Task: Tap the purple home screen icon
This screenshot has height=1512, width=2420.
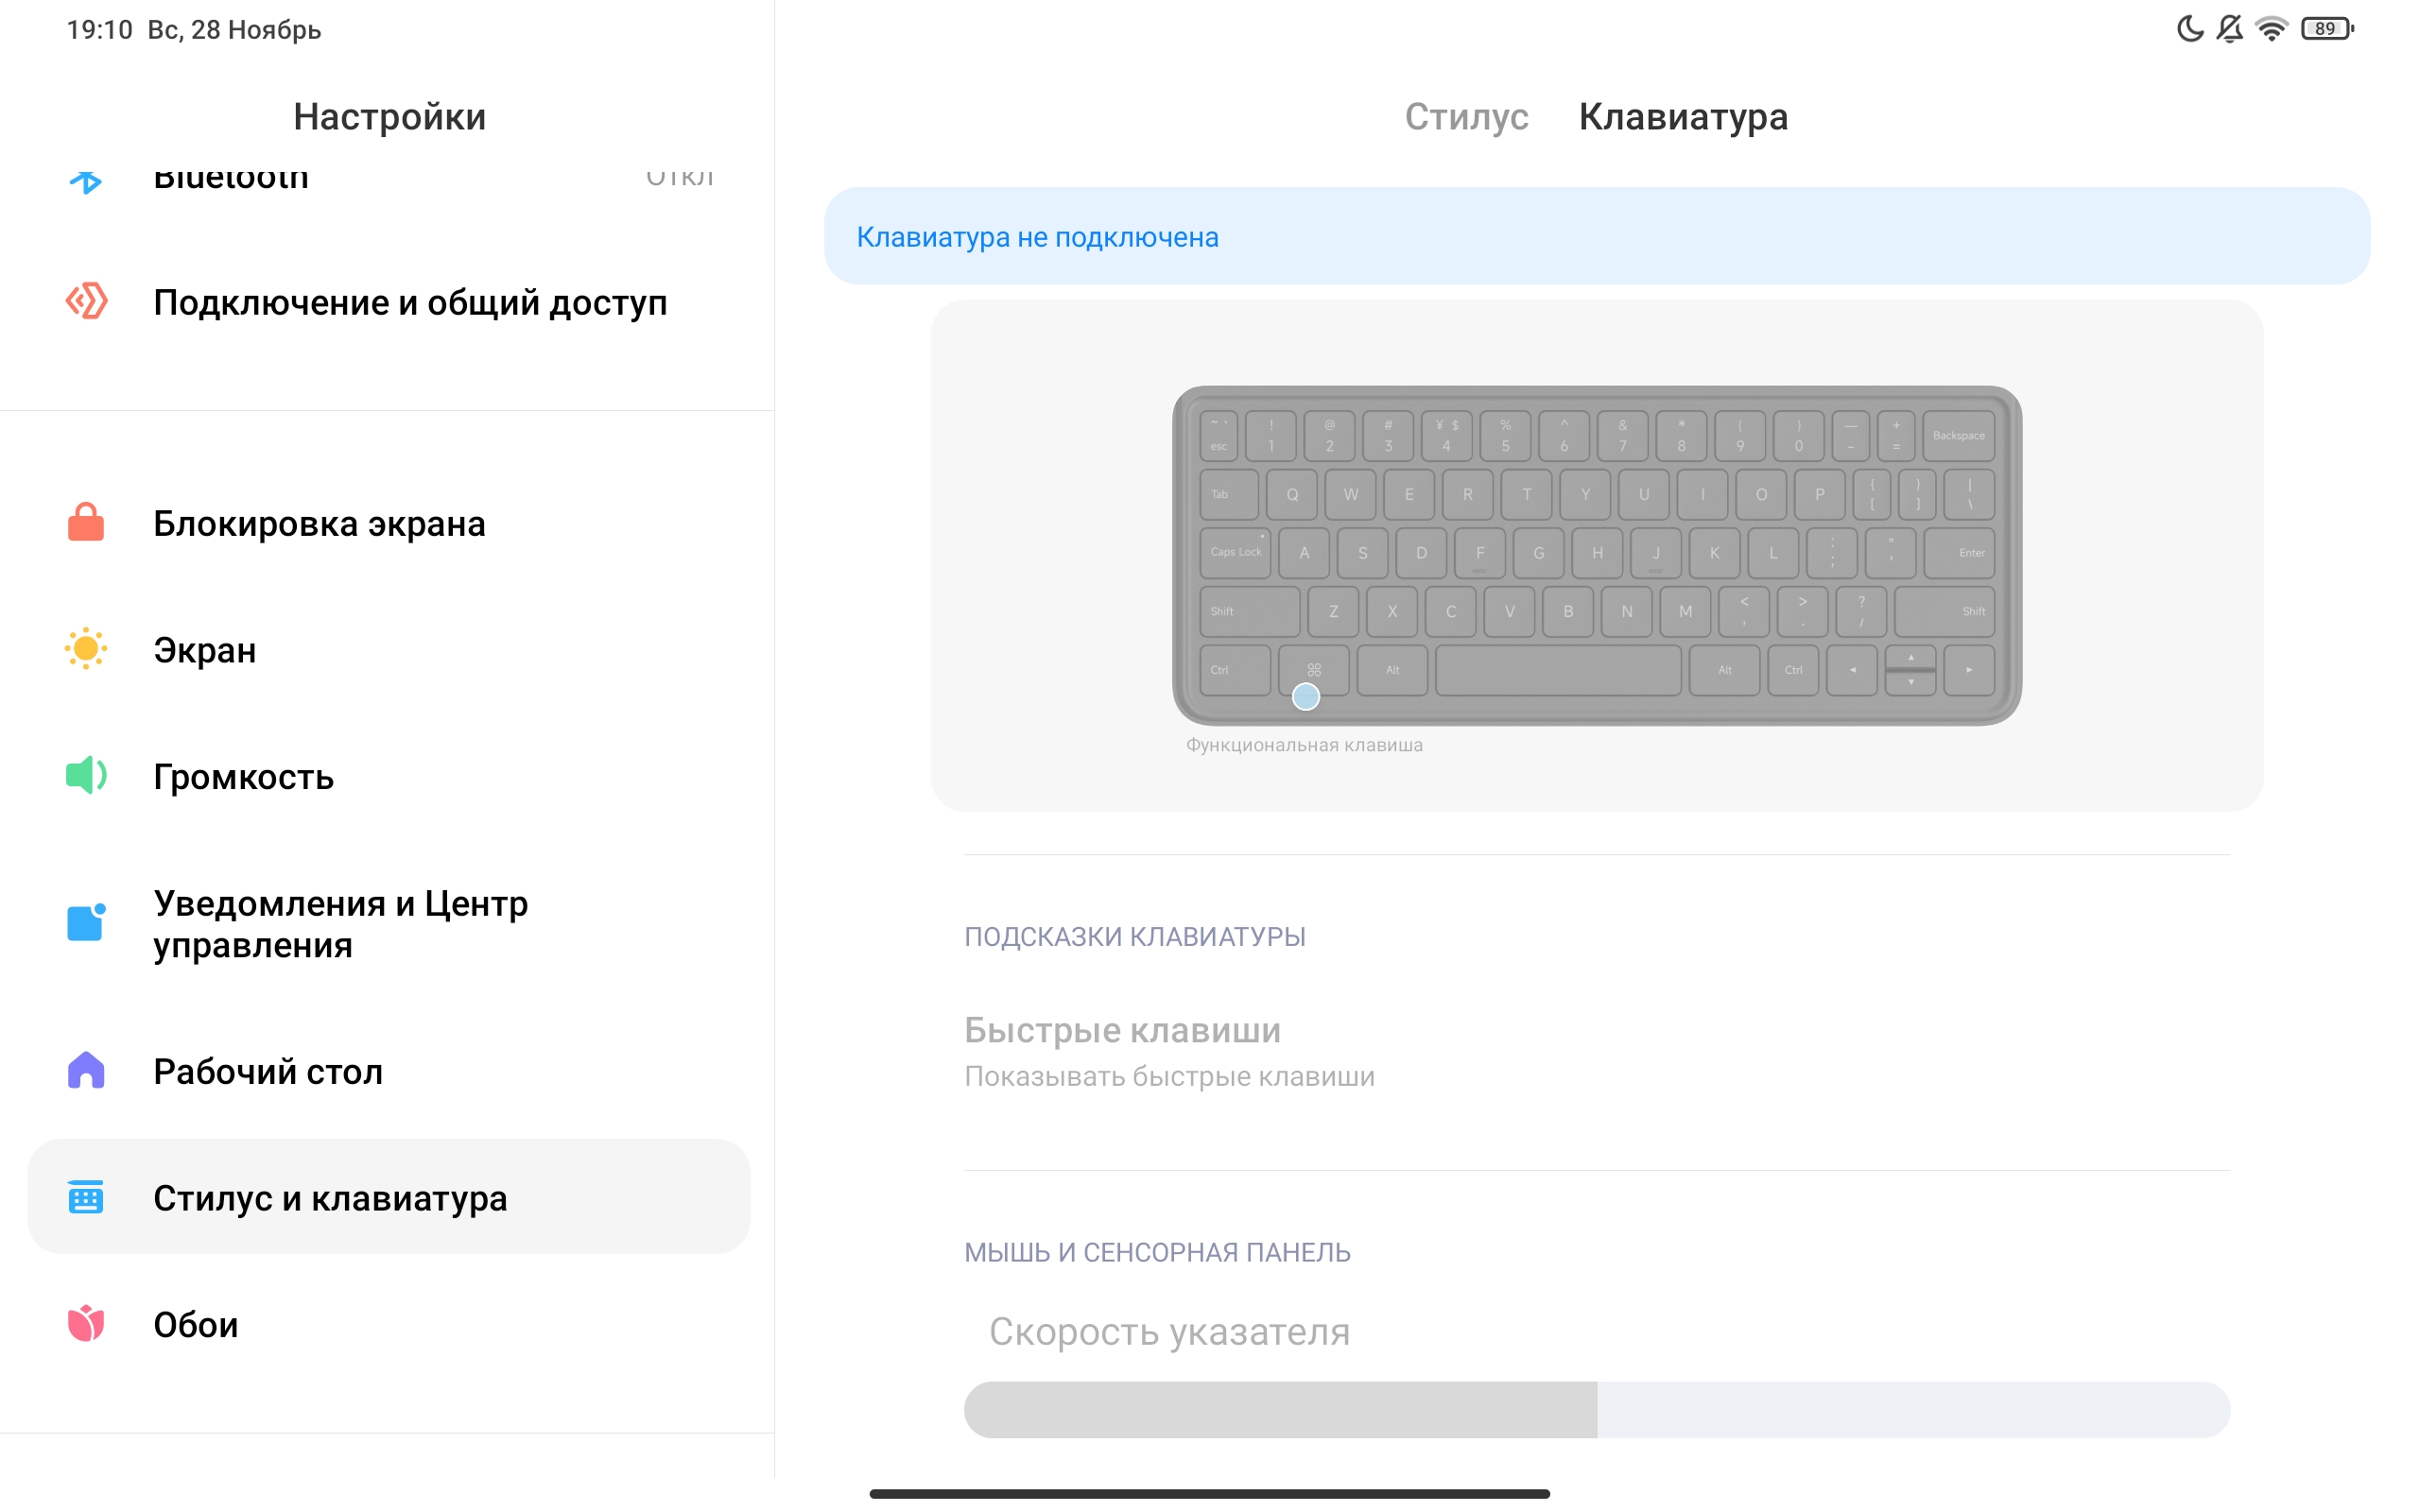Action: click(86, 1070)
